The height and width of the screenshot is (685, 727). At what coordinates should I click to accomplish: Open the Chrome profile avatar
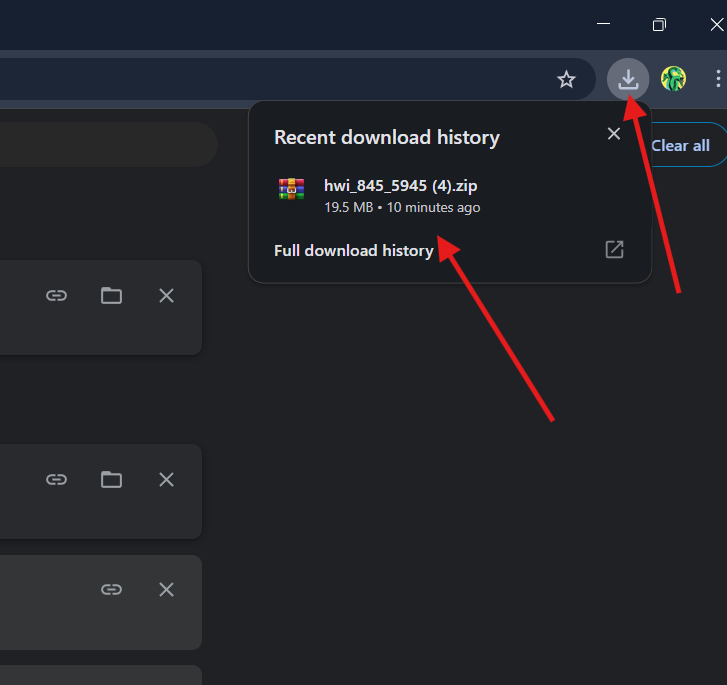(673, 80)
